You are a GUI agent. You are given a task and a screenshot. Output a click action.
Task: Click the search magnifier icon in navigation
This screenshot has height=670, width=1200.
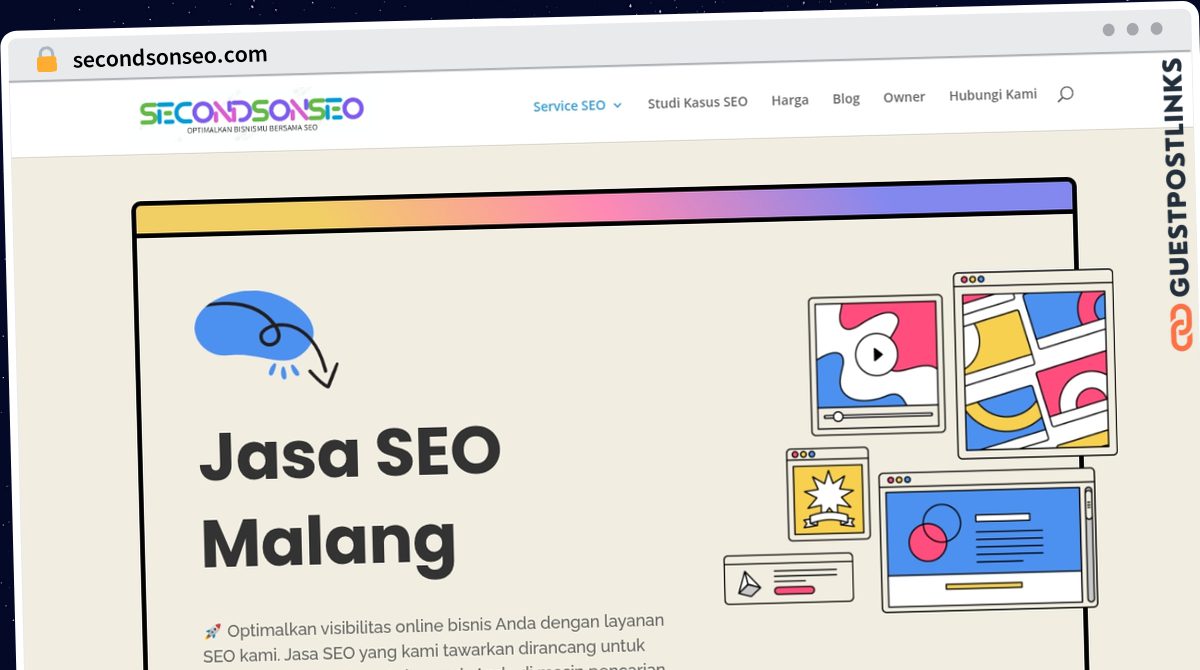1065,94
